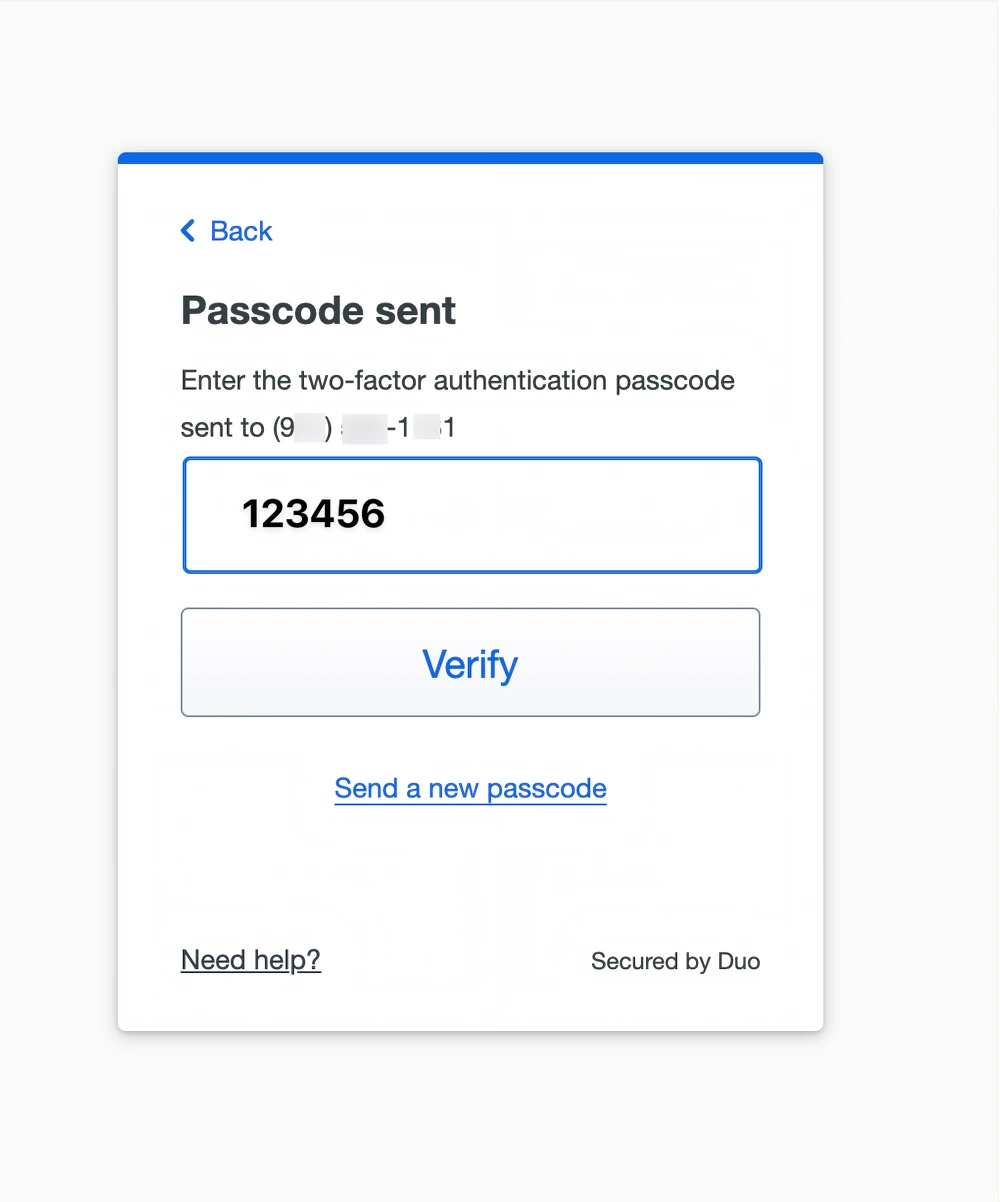The image size is (1000, 1202).
Task: Click the Secured by Duo label
Action: [x=675, y=961]
